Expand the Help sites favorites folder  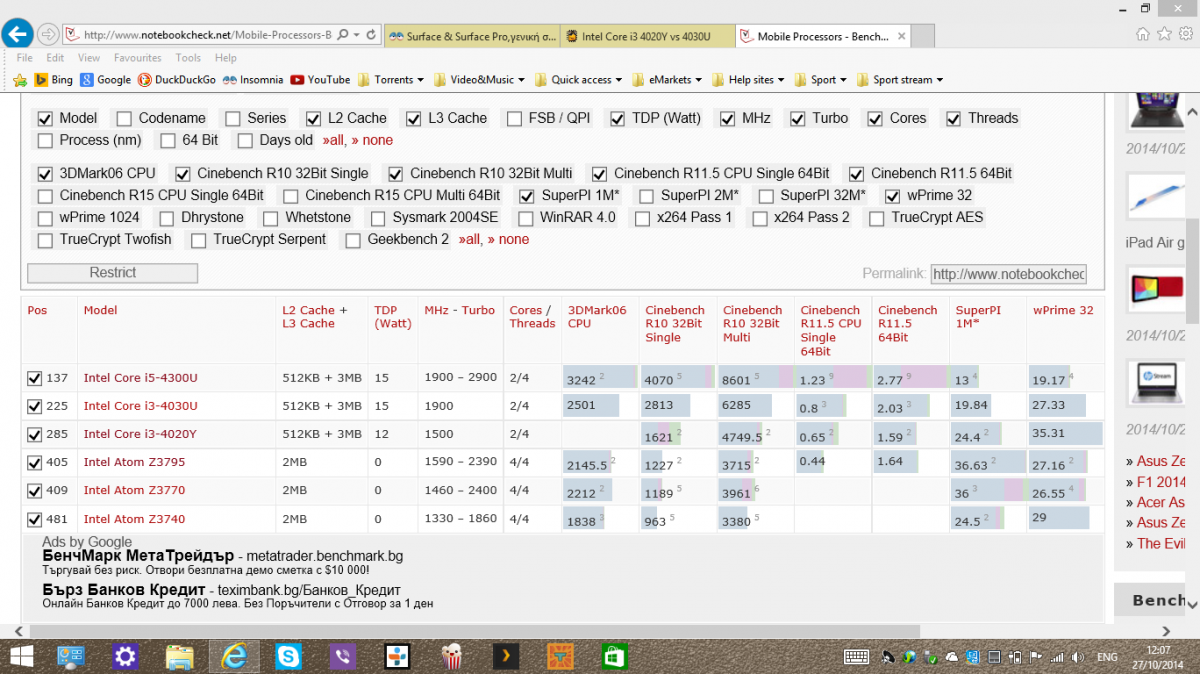(748, 80)
